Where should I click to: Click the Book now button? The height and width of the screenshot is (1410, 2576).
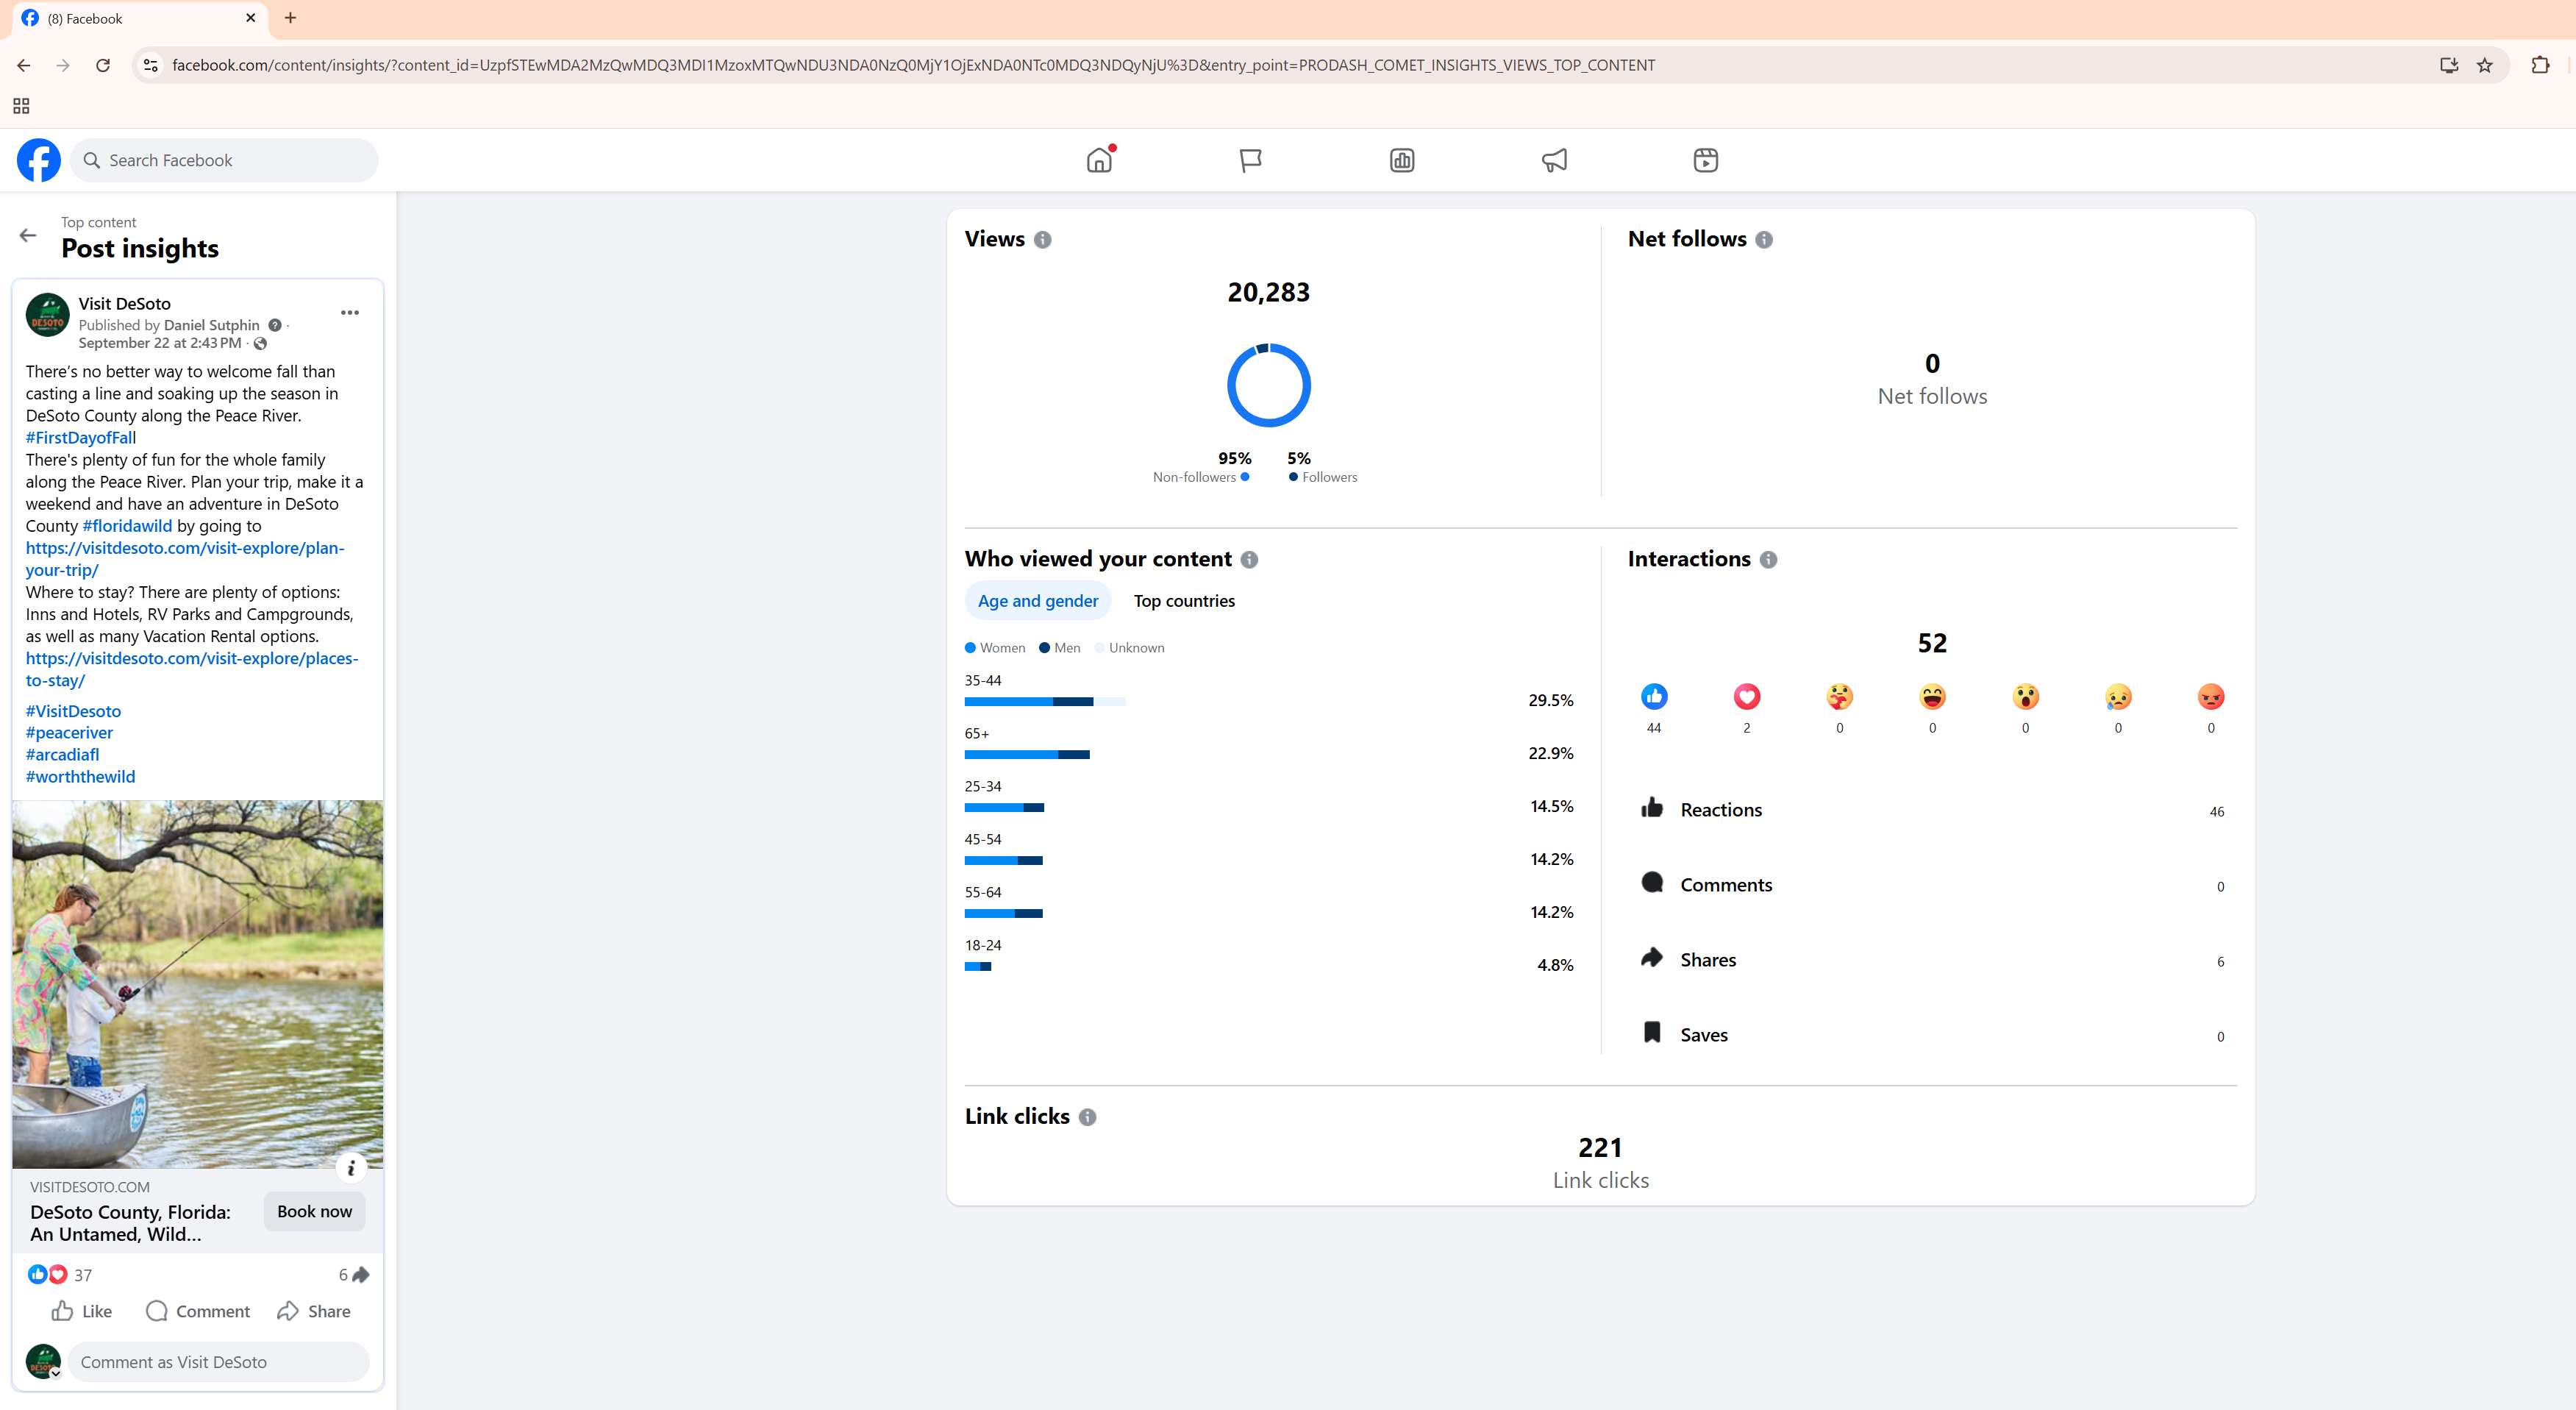(x=314, y=1211)
